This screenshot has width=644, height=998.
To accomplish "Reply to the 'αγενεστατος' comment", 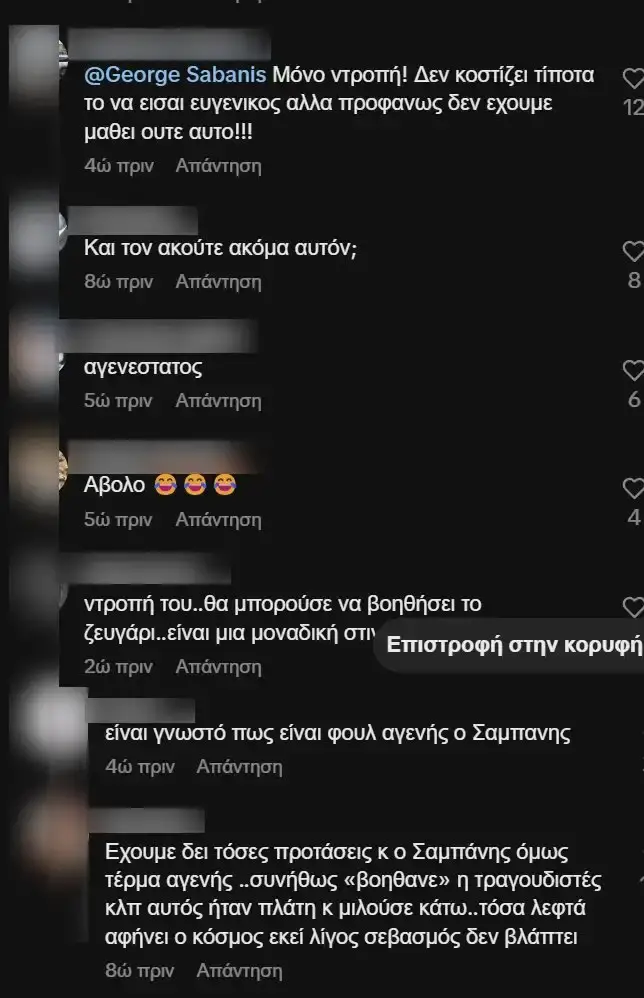I will click(x=218, y=400).
